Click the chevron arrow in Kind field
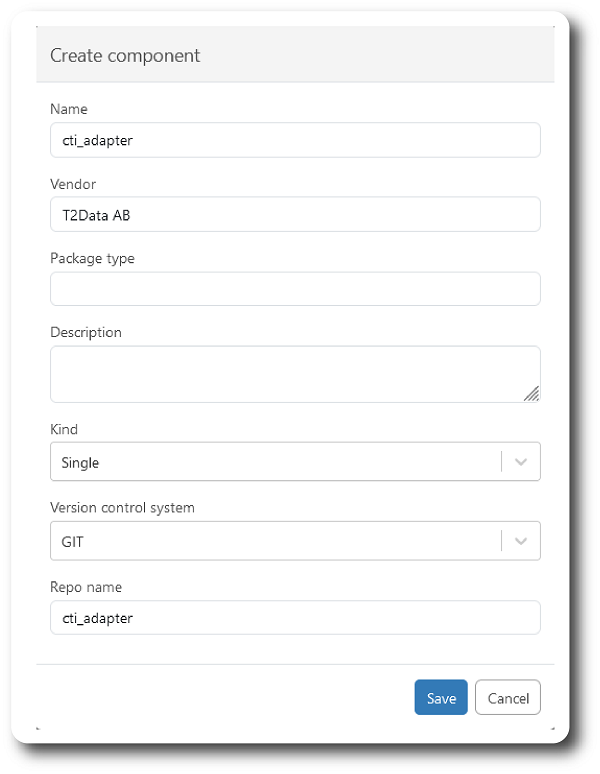Image resolution: width=600 pixels, height=774 pixels. coord(520,463)
